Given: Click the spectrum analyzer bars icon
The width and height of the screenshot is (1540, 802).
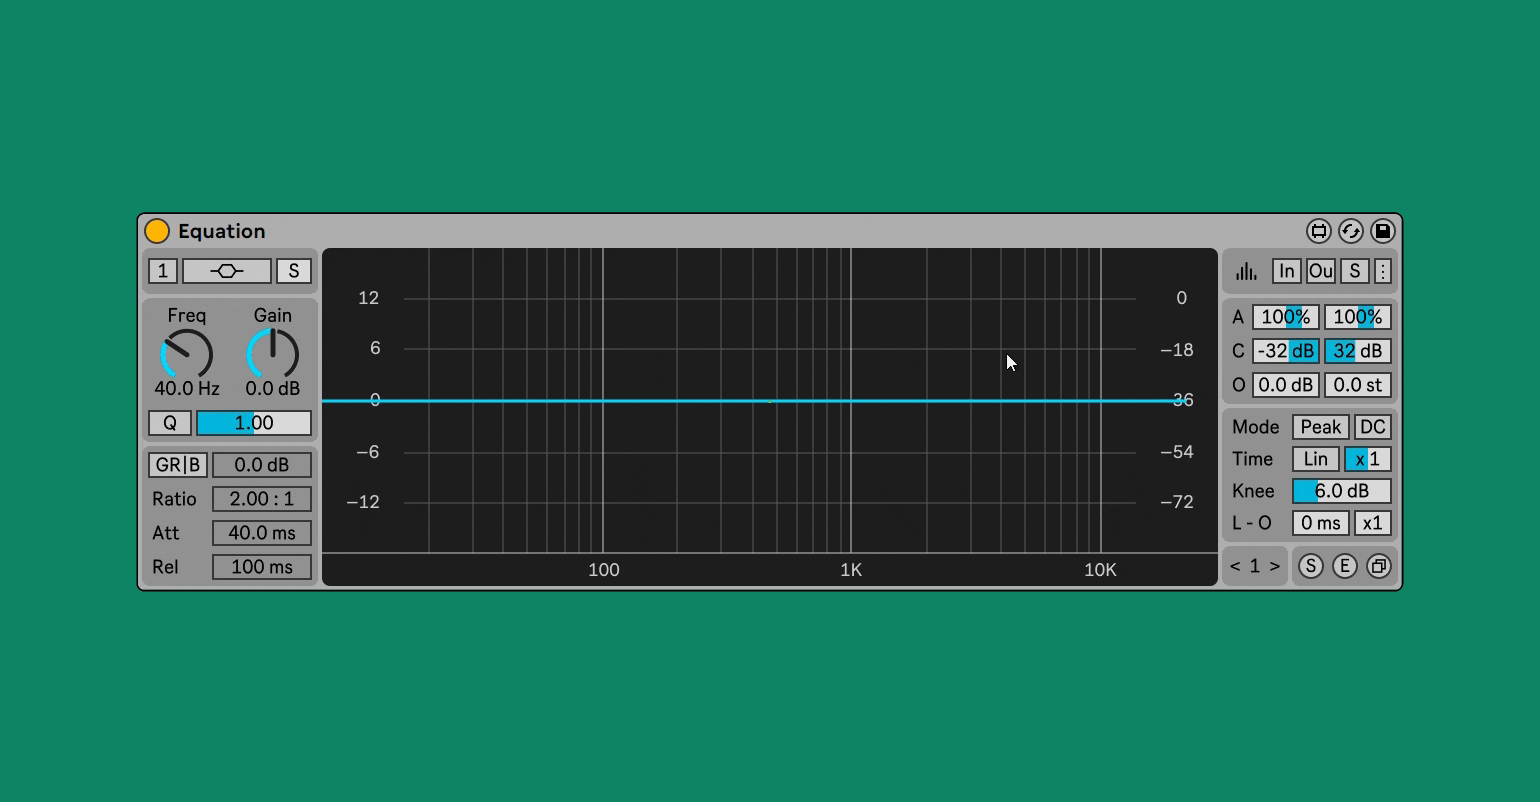Looking at the screenshot, I should tap(1246, 271).
